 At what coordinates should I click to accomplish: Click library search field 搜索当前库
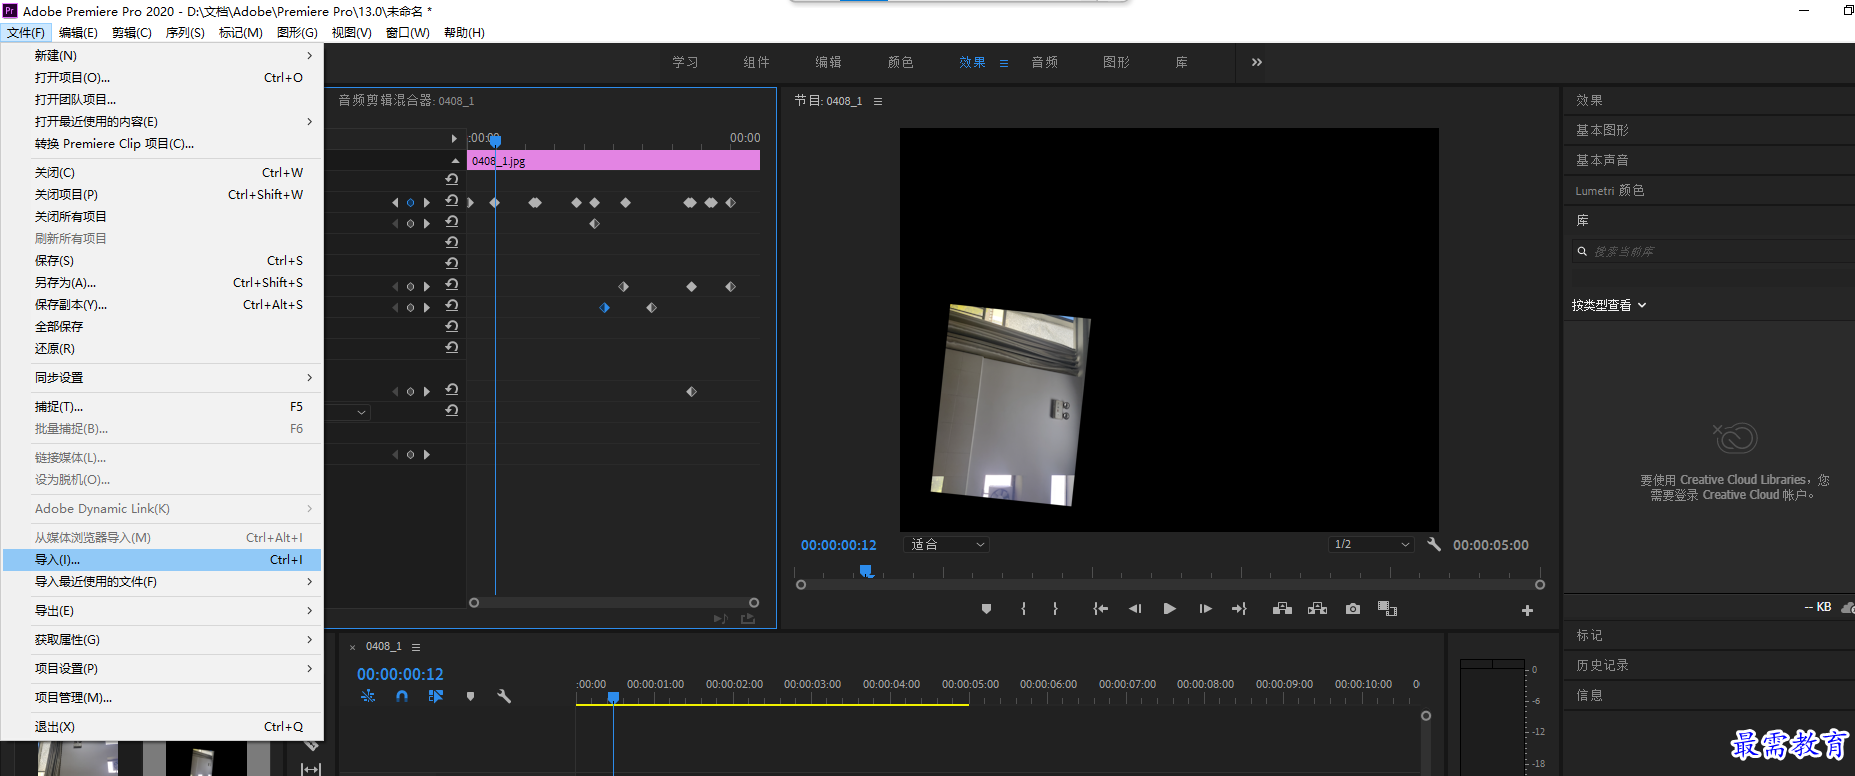point(1712,251)
